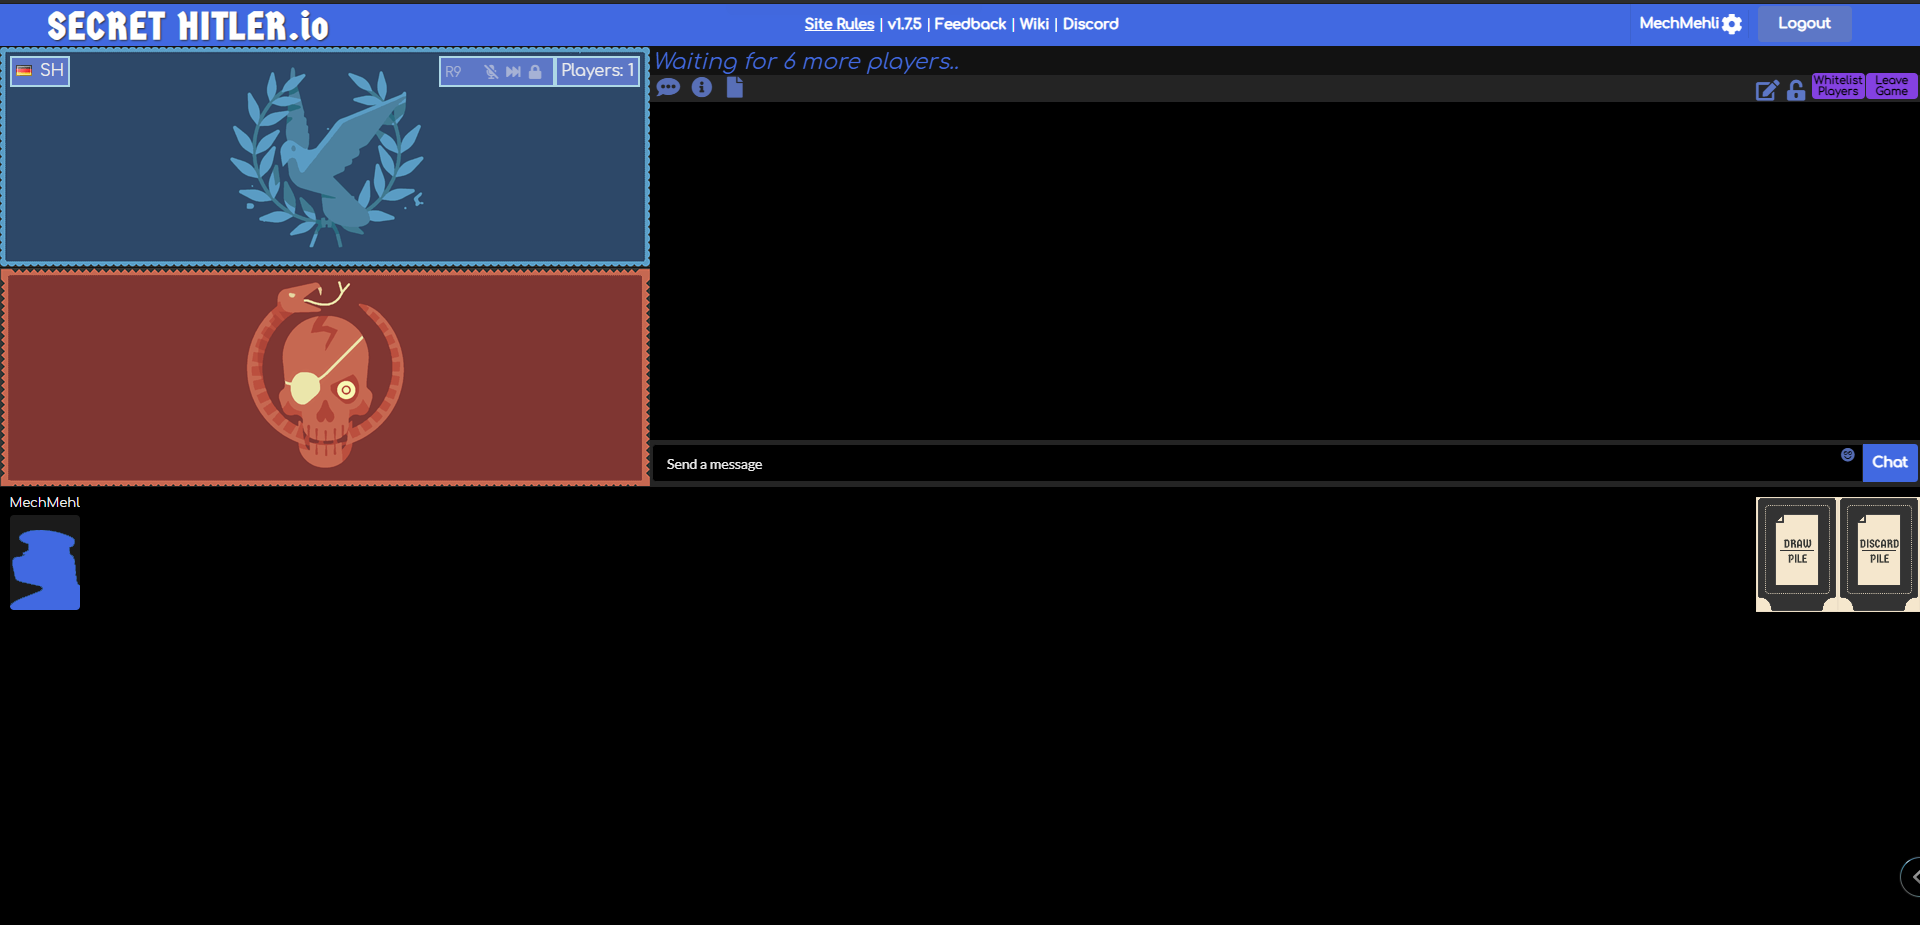Click the MechMehli username in header
The height and width of the screenshot is (925, 1920).
point(1679,23)
